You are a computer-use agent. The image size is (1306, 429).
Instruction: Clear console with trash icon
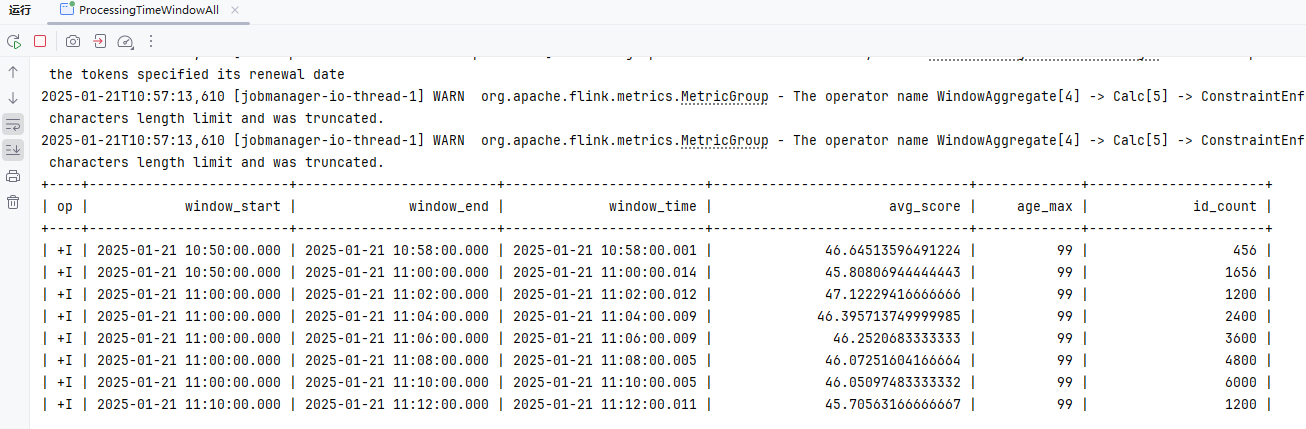(x=13, y=202)
